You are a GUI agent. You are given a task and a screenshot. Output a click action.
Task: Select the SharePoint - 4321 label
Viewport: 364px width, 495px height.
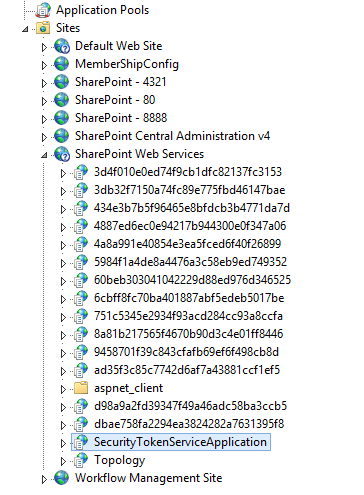click(x=121, y=82)
